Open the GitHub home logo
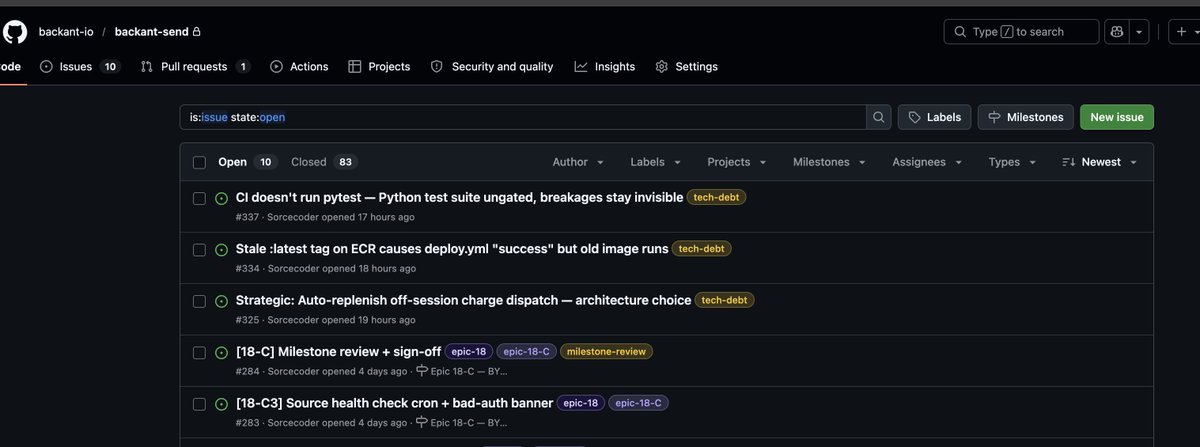1200x447 pixels. pyautogui.click(x=14, y=31)
